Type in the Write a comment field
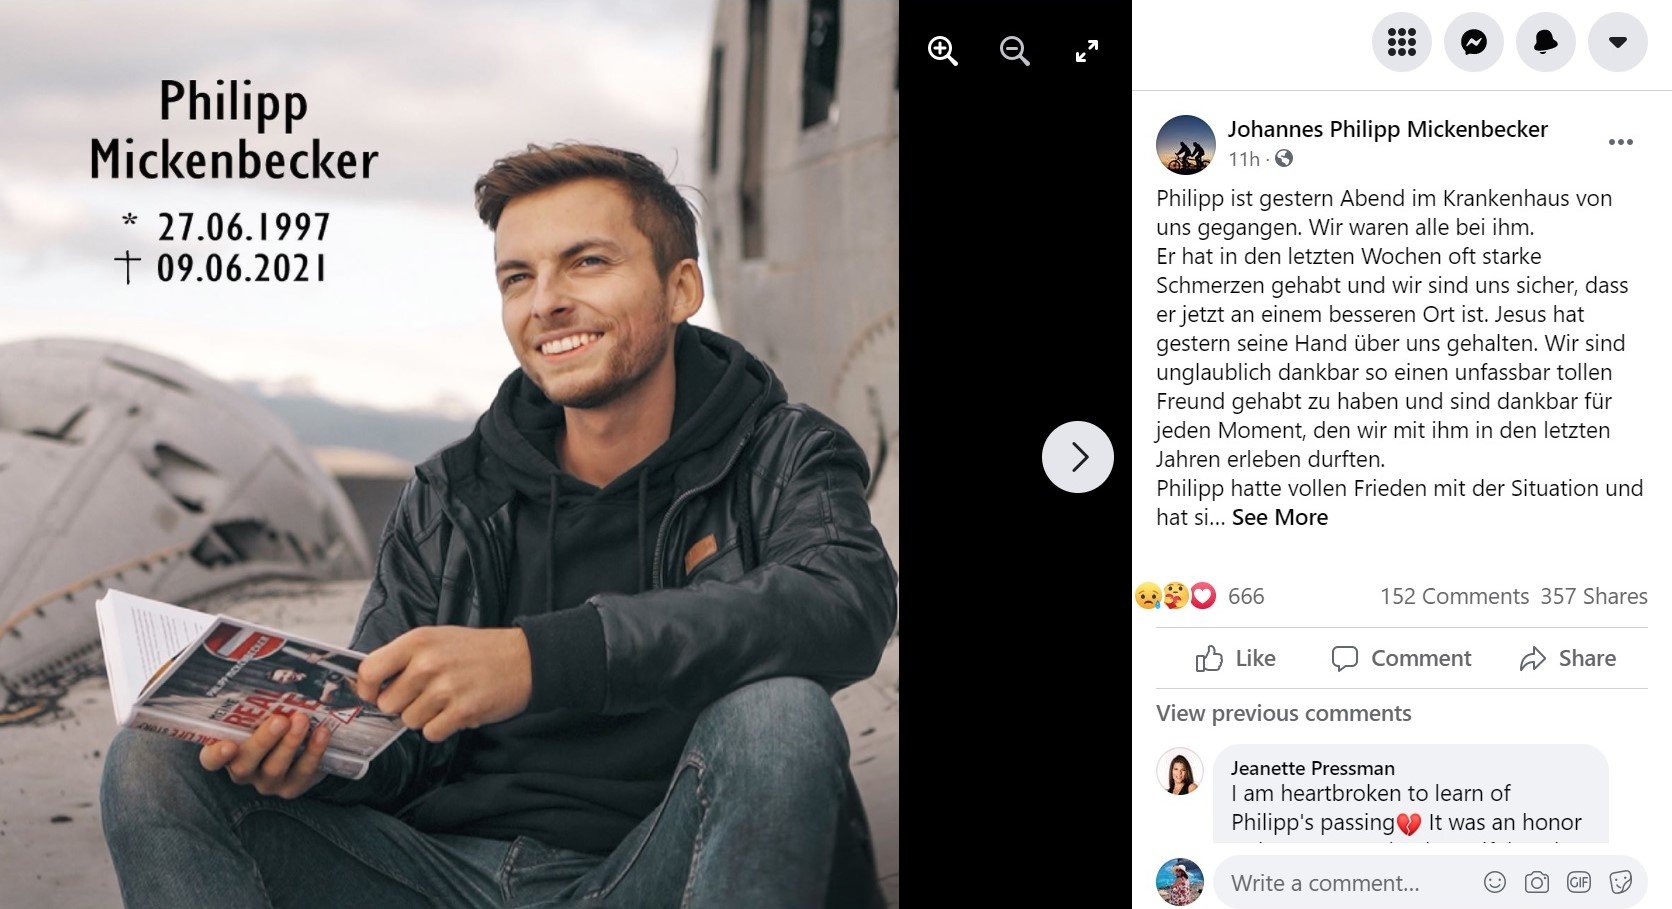This screenshot has height=909, width=1672. [1340, 883]
